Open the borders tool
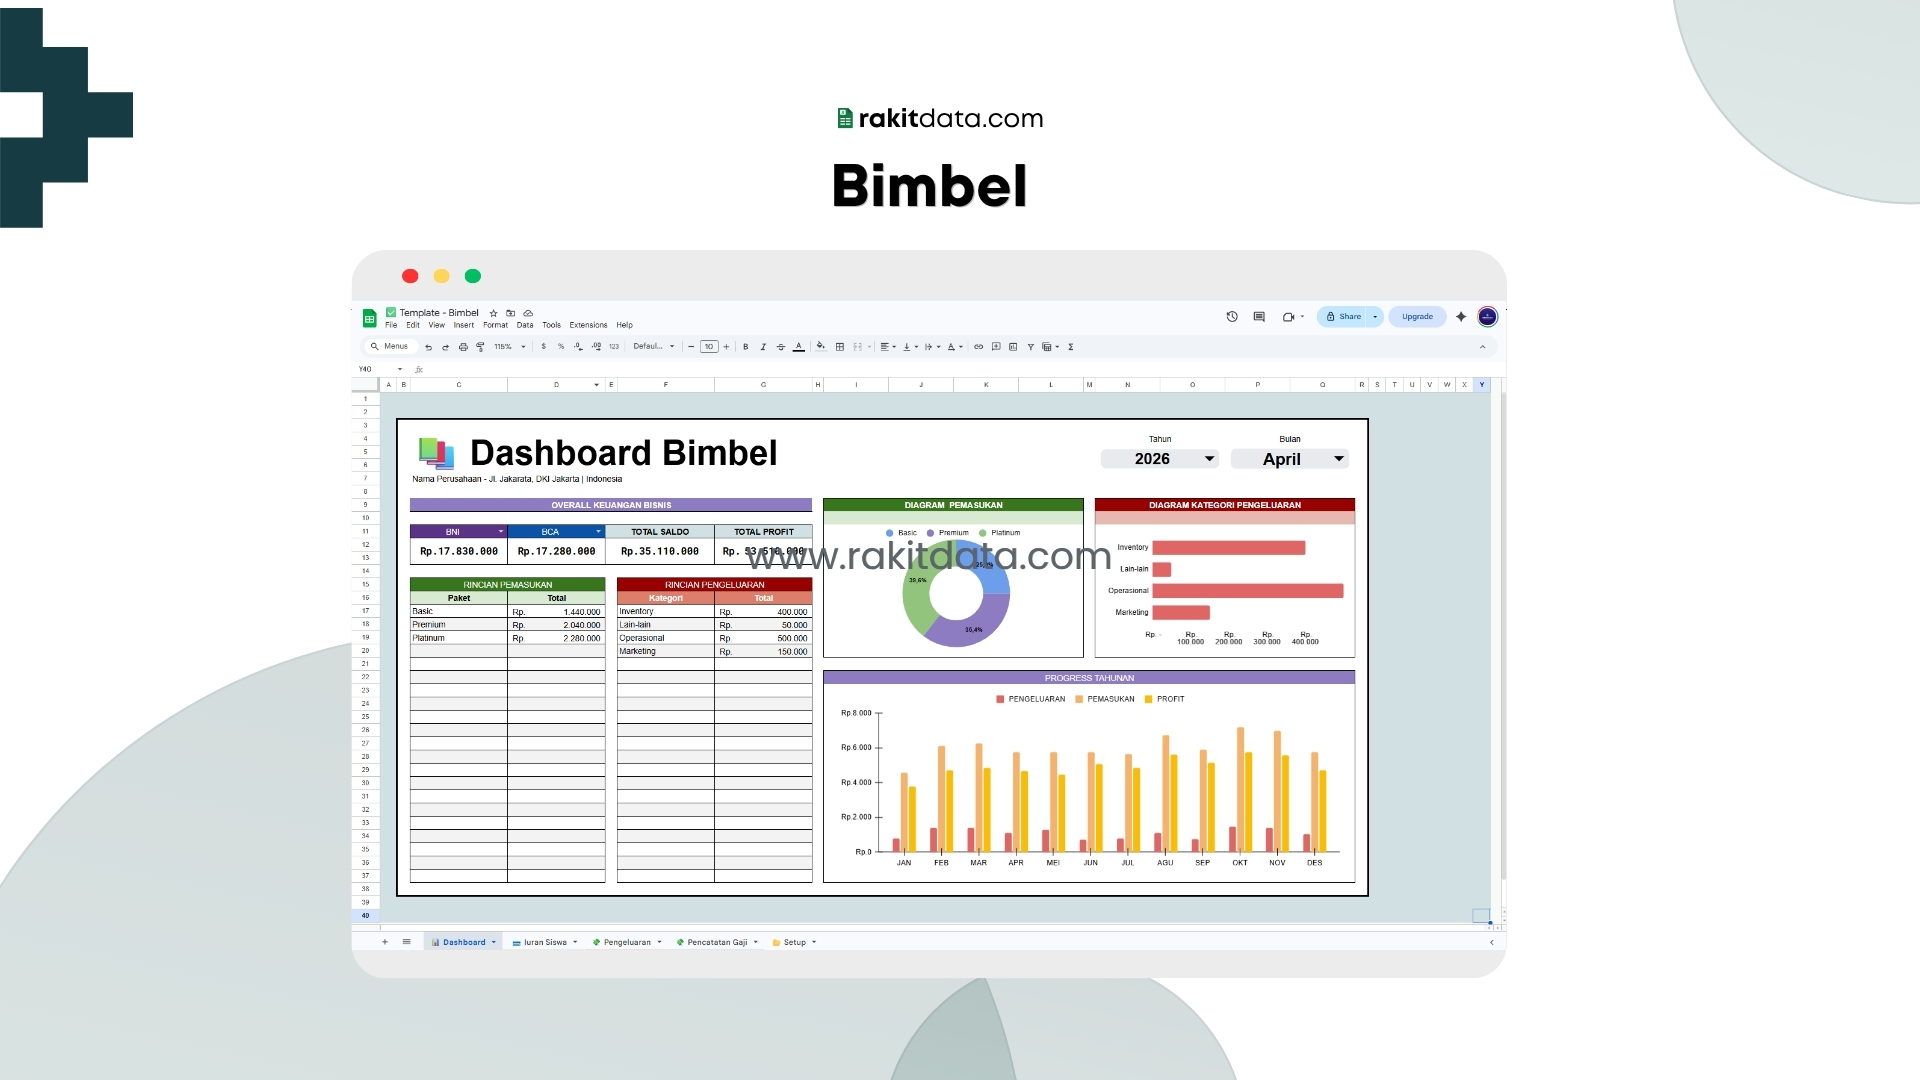 (840, 346)
